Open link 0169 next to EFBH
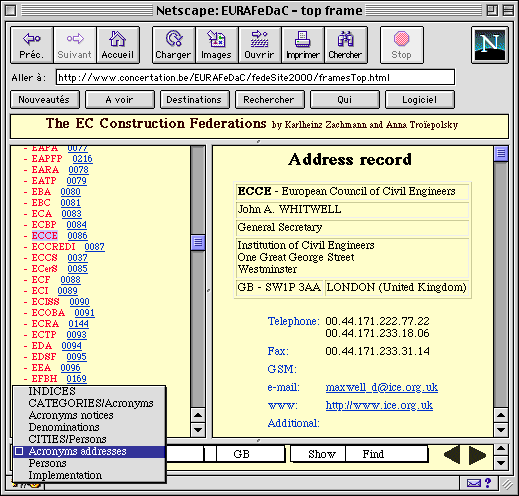 (76, 379)
